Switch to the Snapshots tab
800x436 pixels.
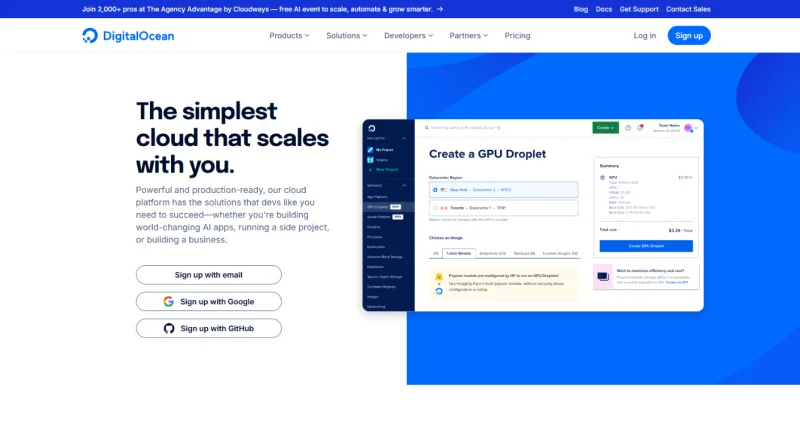(492, 253)
